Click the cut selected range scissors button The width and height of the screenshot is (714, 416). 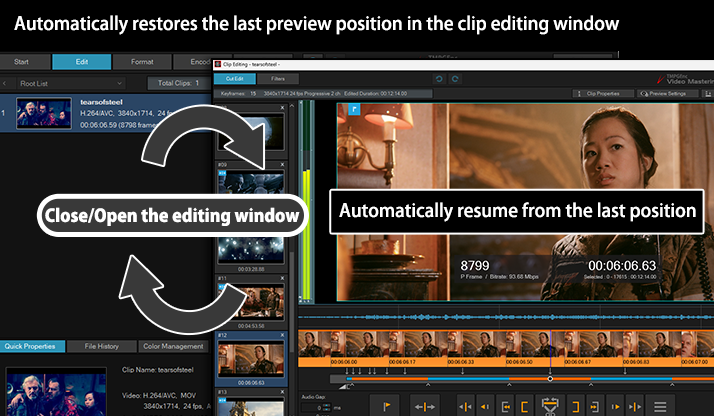pos(550,406)
